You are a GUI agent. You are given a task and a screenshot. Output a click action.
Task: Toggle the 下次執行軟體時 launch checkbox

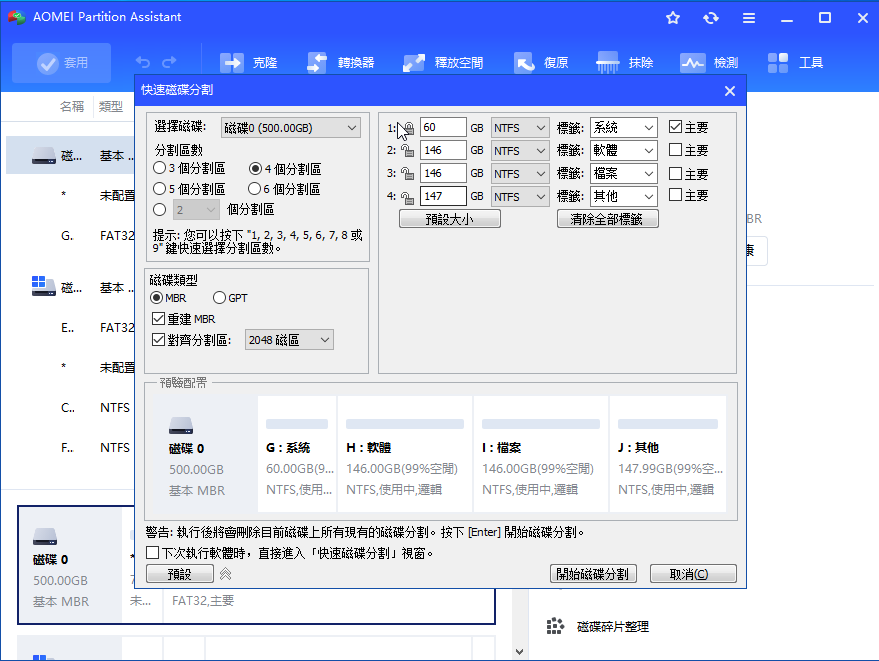(152, 553)
